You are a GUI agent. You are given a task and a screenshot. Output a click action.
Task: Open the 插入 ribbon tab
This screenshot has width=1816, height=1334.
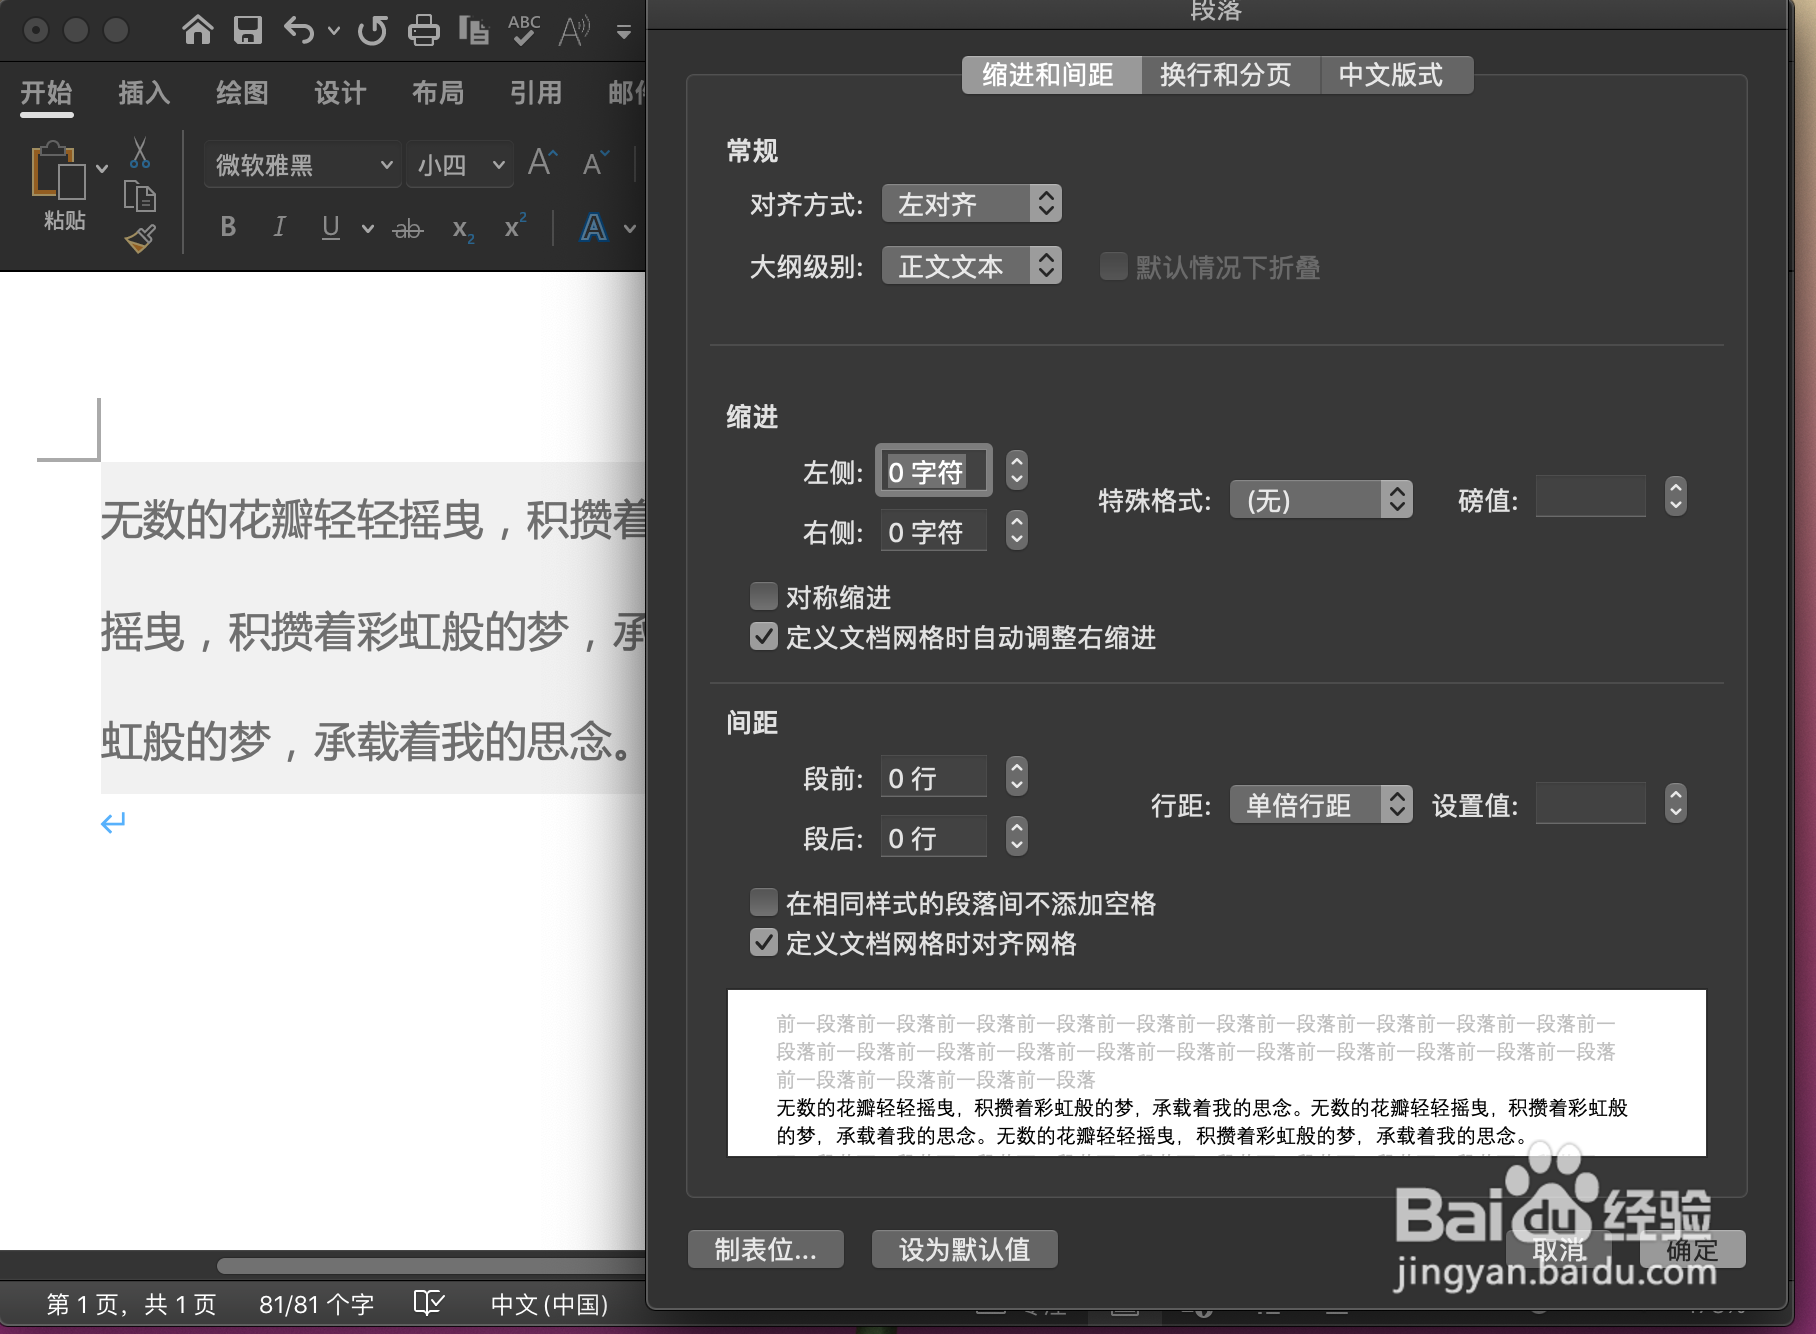point(143,92)
